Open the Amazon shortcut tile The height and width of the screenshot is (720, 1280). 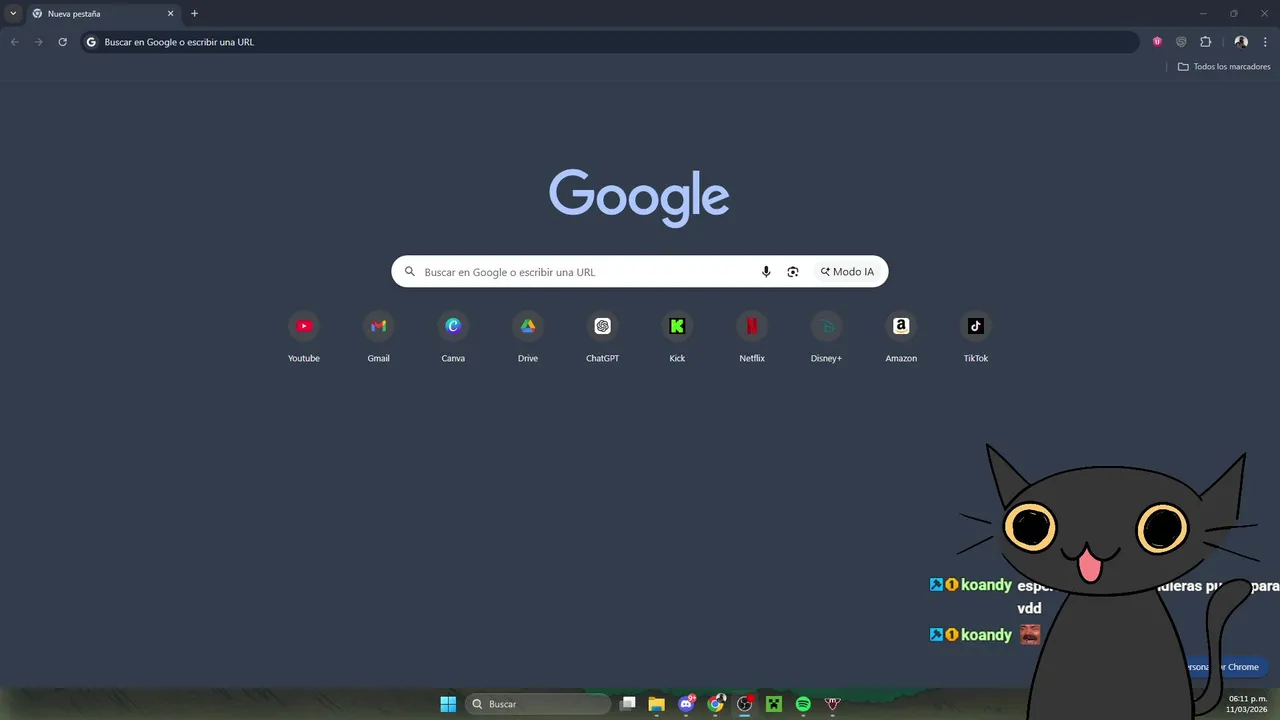coord(901,337)
